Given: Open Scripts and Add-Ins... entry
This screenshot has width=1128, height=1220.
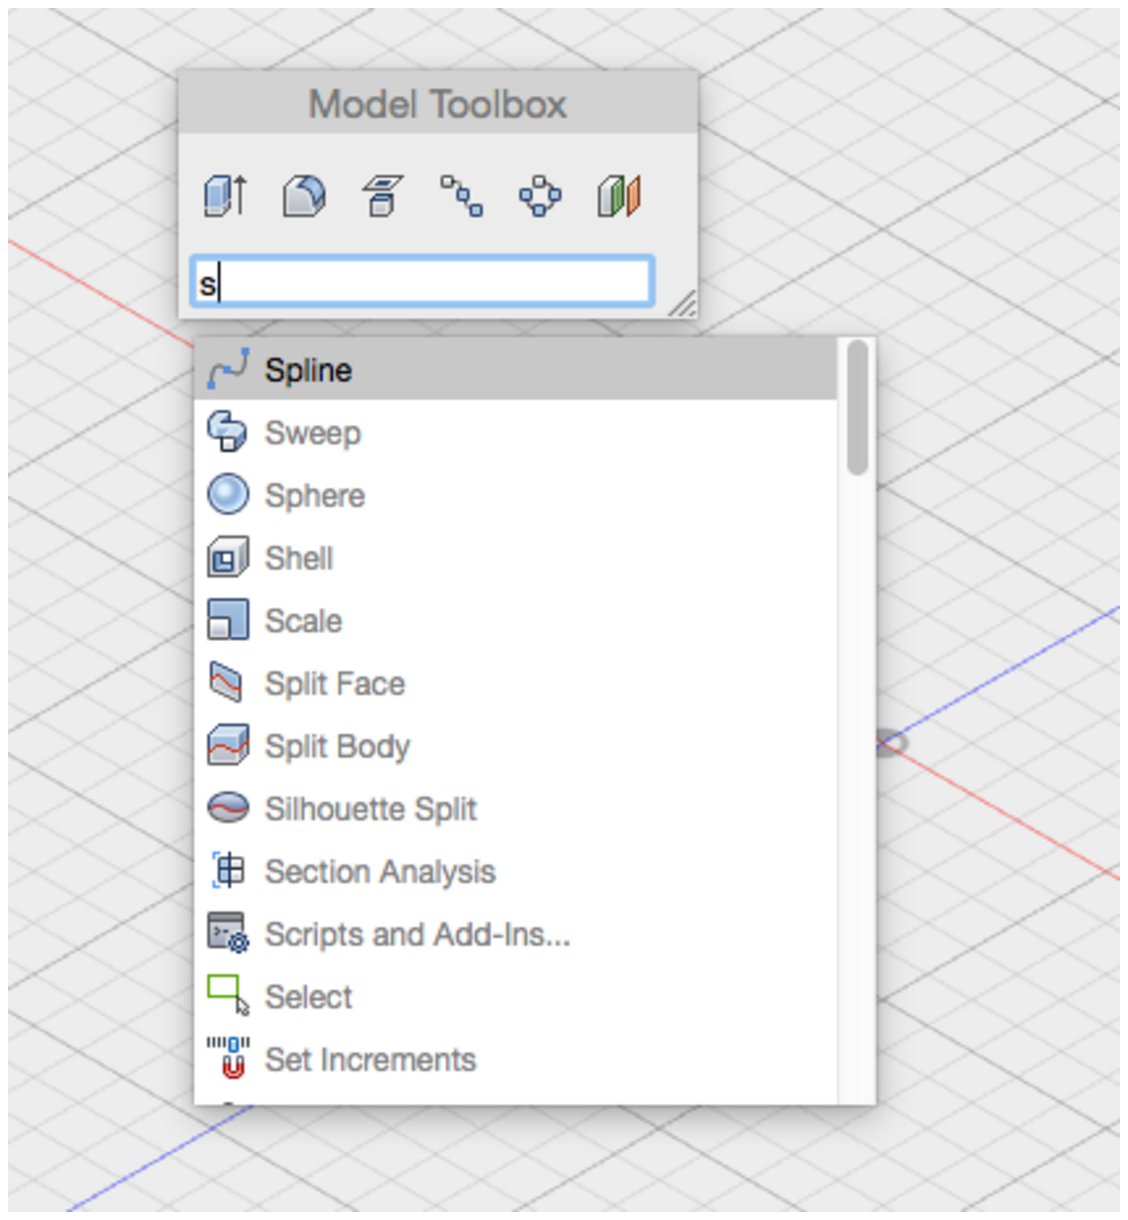Looking at the screenshot, I should tap(515, 933).
